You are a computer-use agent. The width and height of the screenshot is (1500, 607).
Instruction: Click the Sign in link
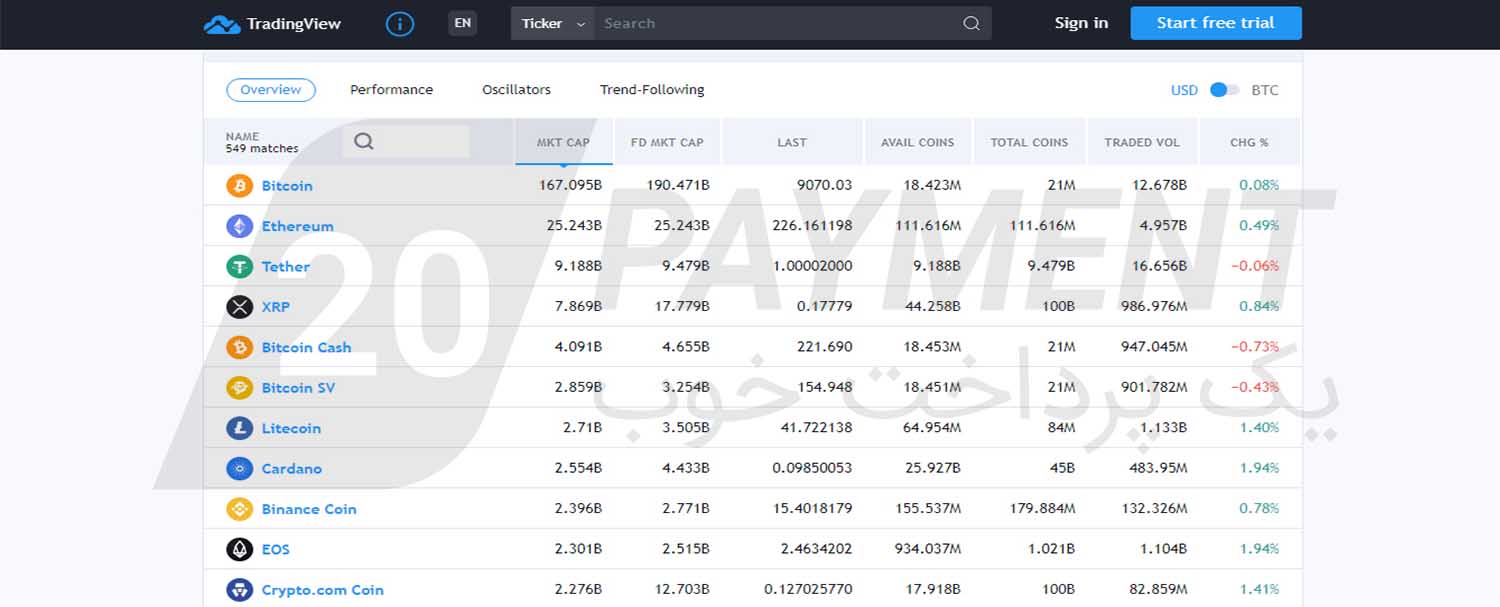pos(1081,23)
